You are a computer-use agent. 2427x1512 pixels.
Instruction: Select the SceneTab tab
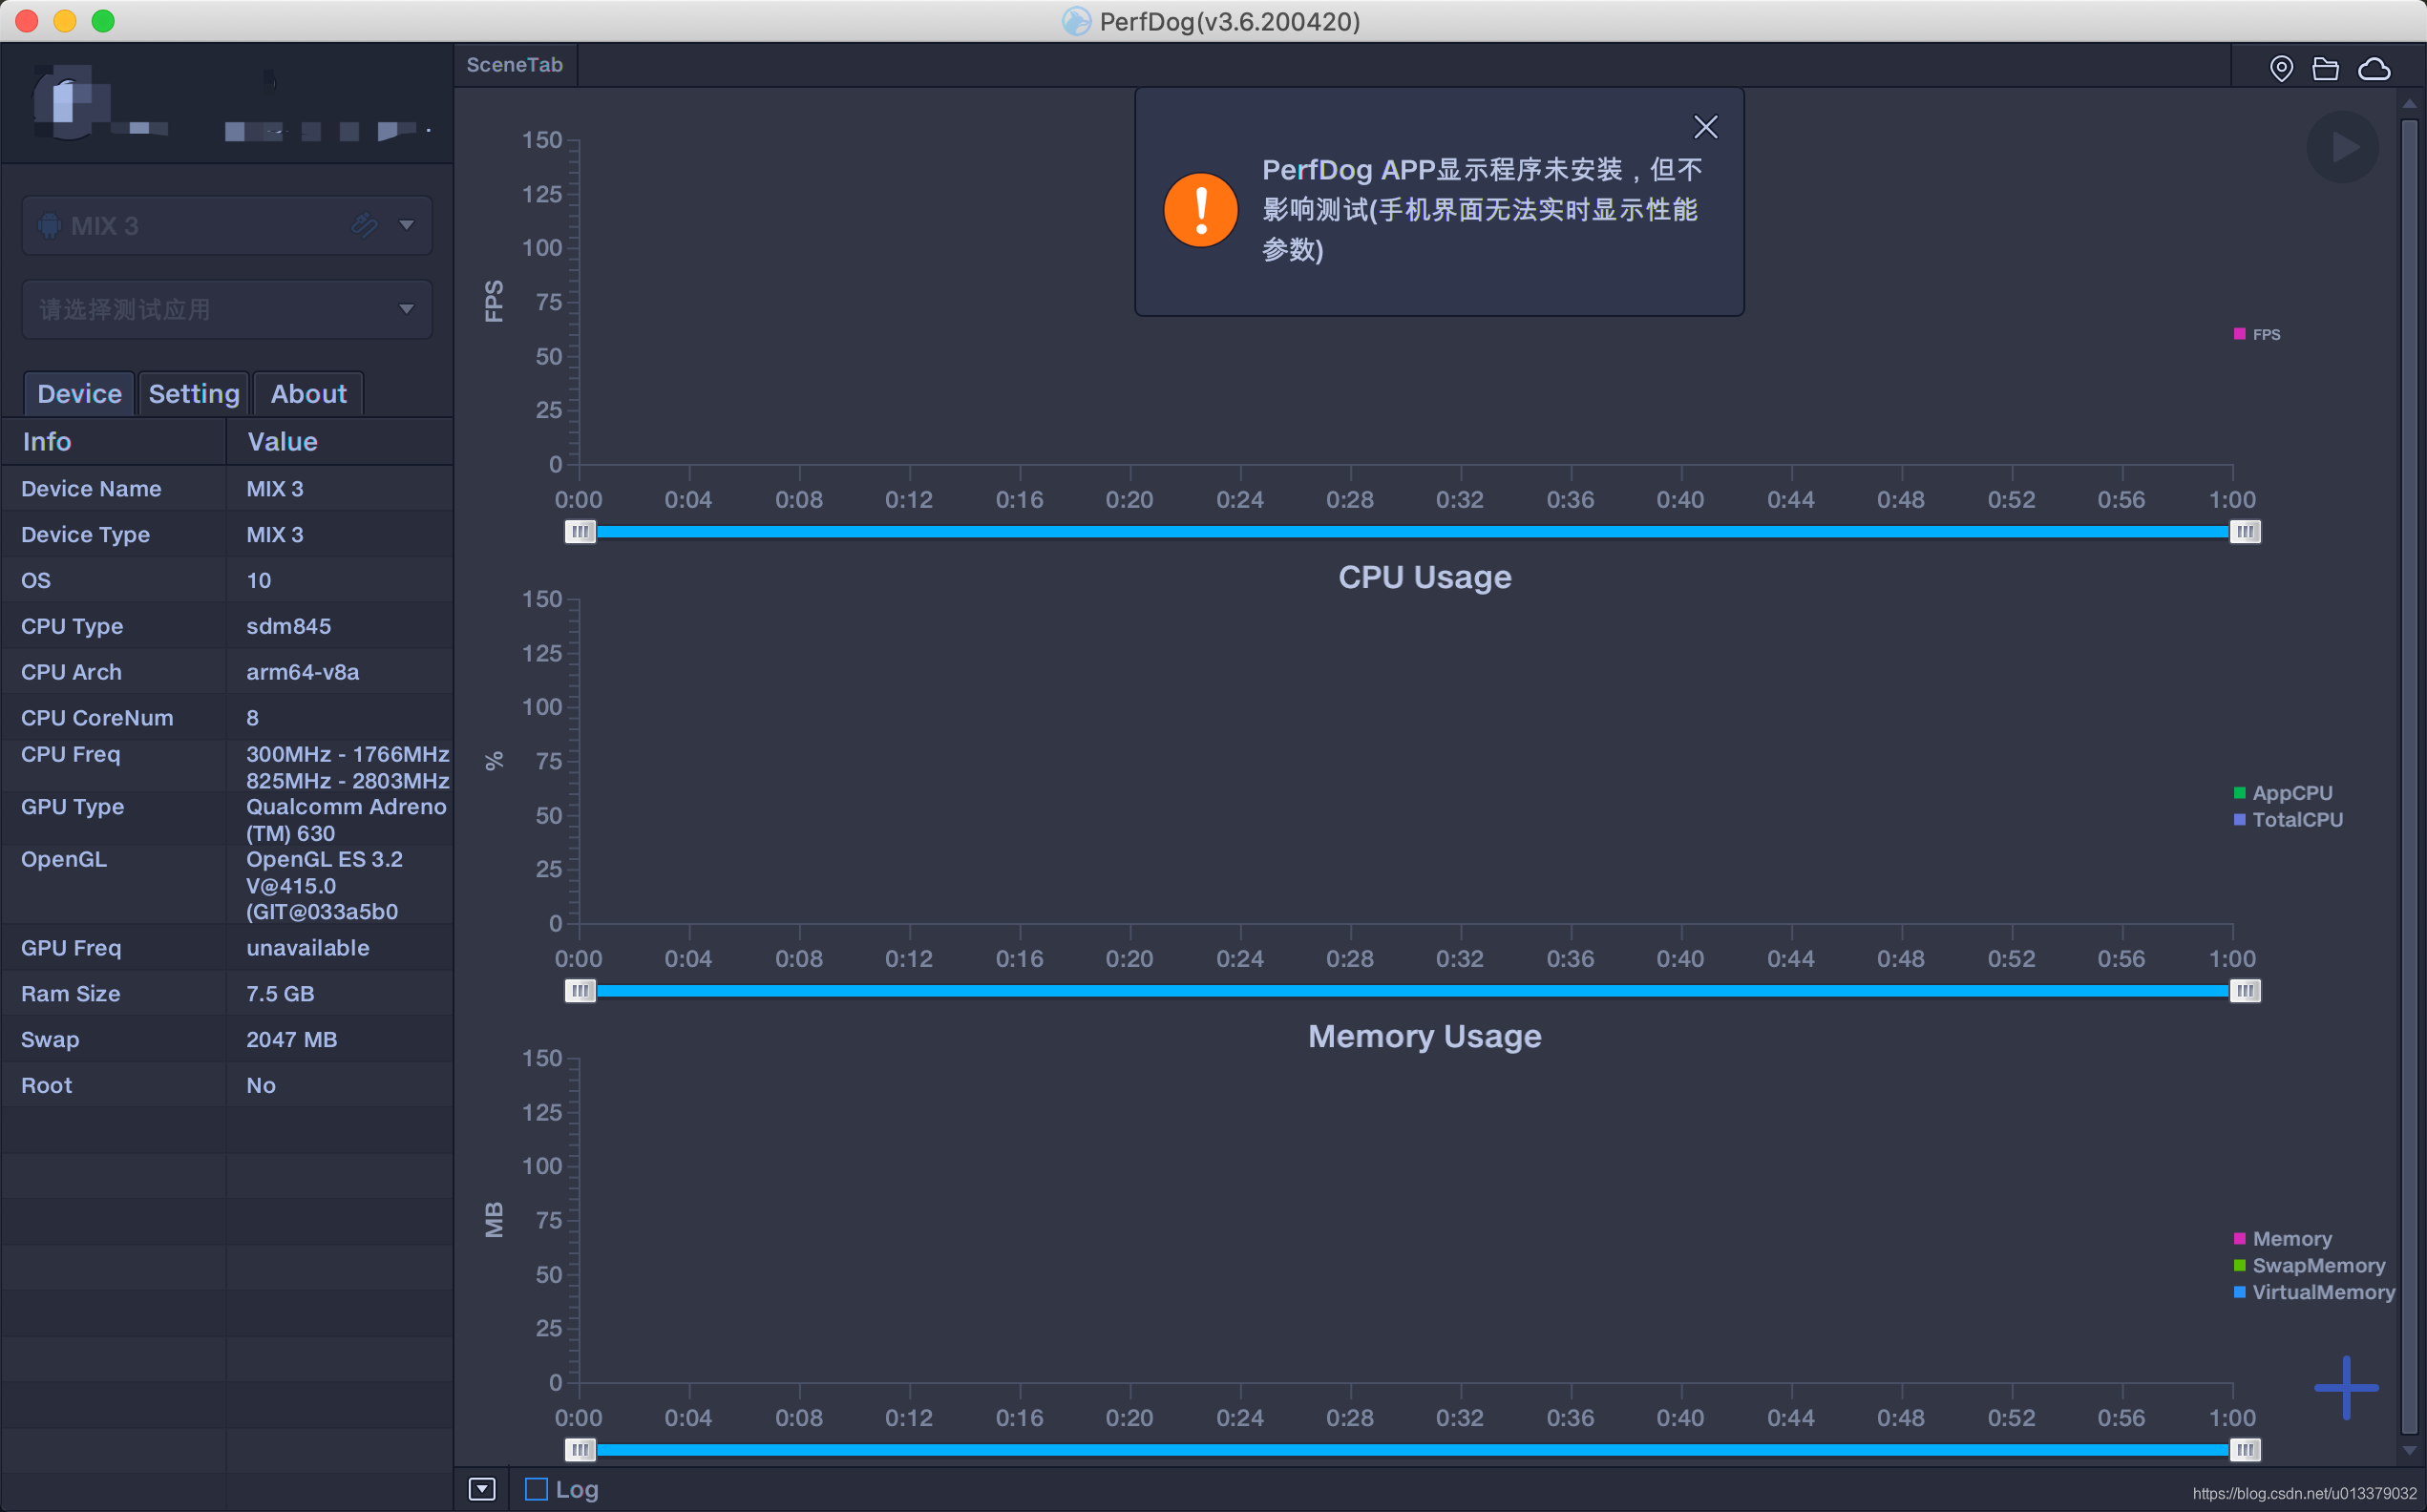coord(515,65)
